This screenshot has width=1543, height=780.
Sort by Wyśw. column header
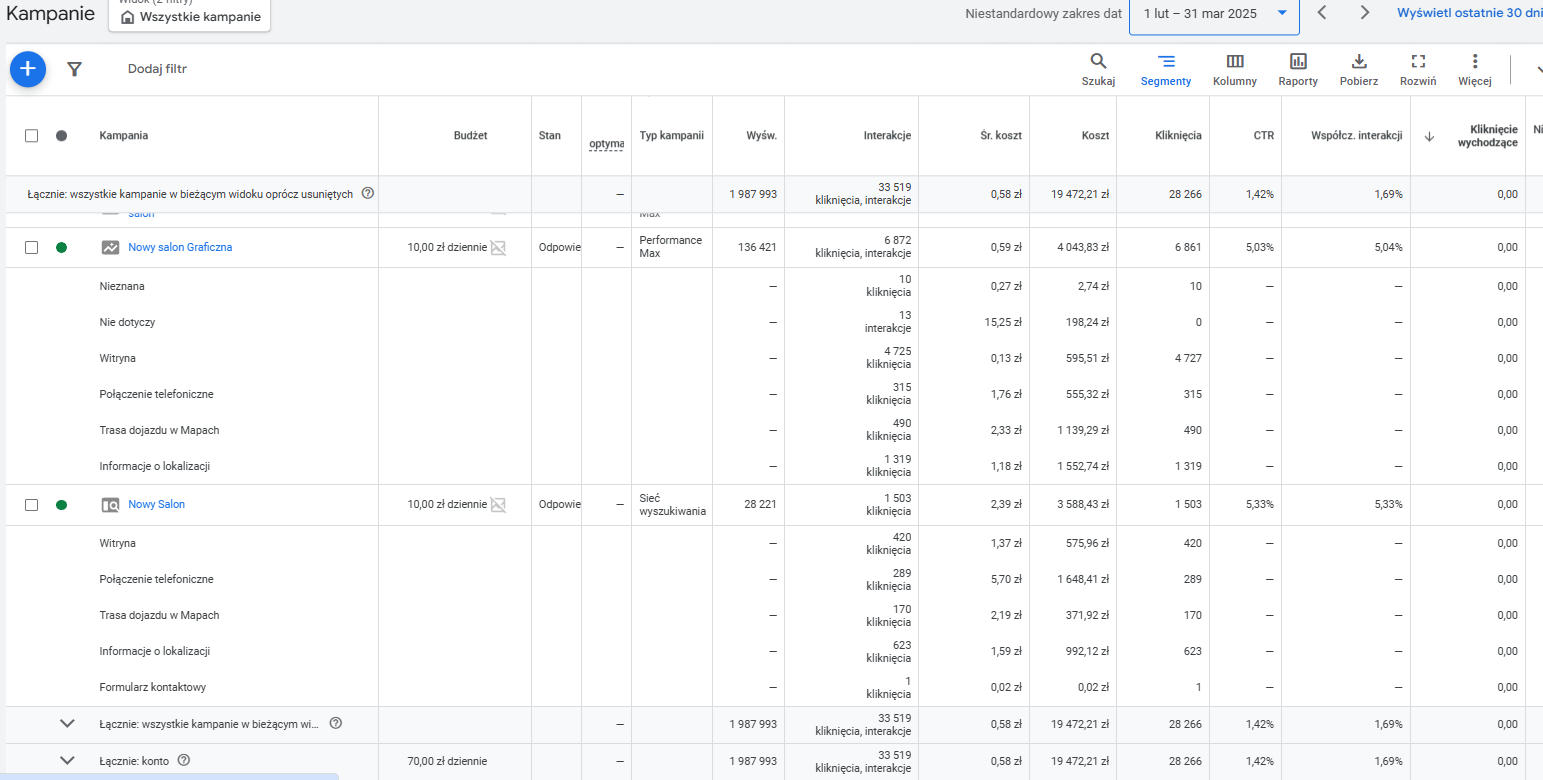point(761,136)
